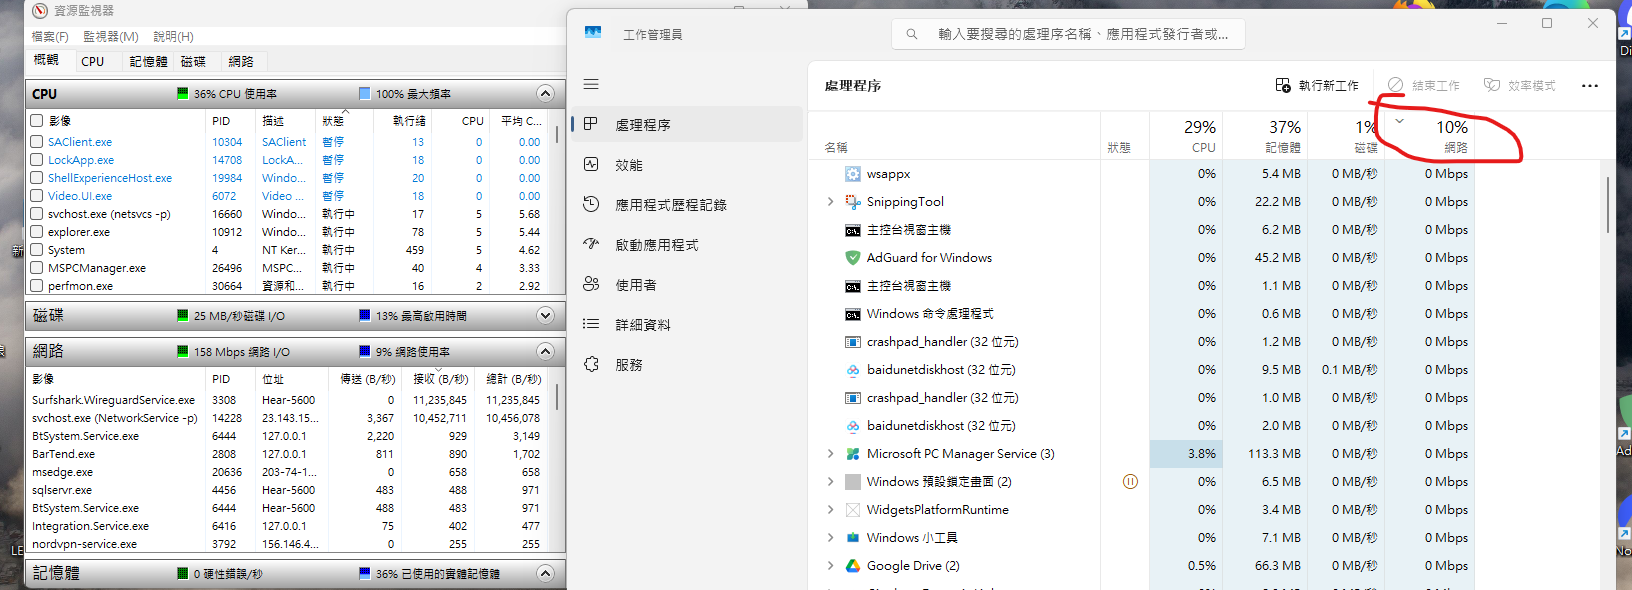Click the 效率模式 efficiency mode button
The width and height of the screenshot is (1632, 590).
(x=1519, y=86)
